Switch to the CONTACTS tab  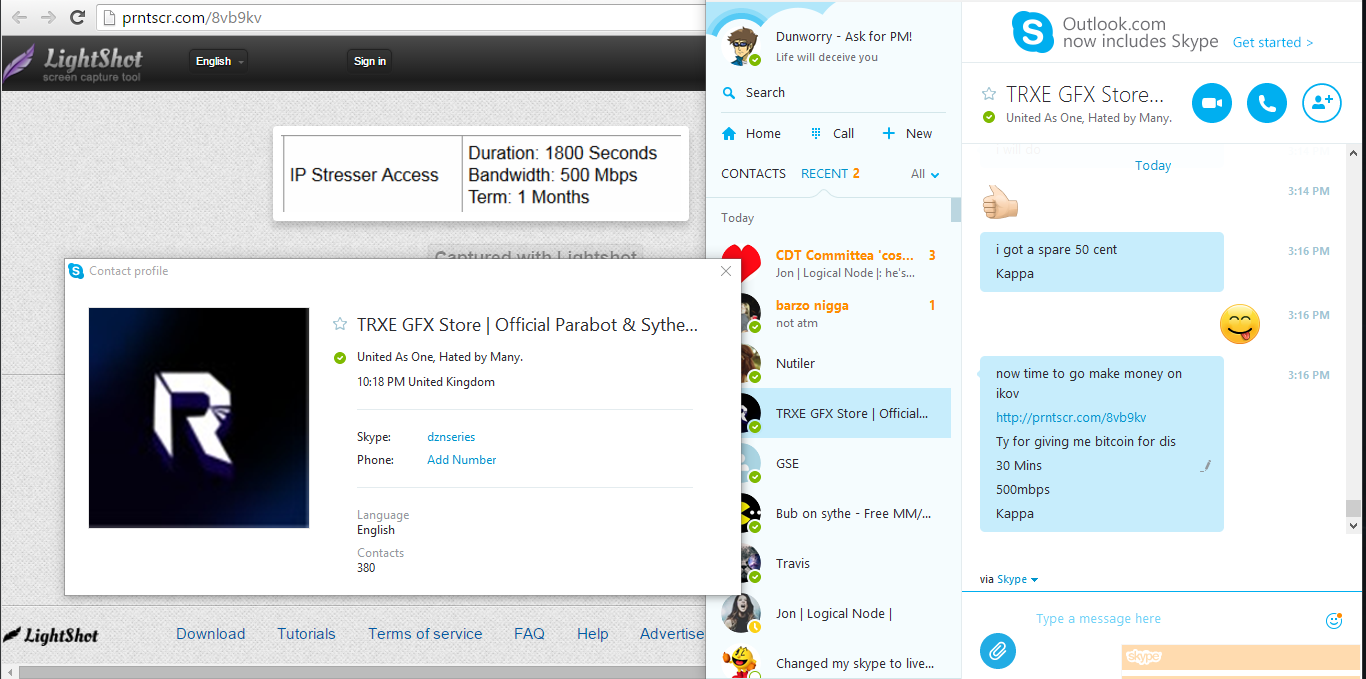[x=753, y=173]
